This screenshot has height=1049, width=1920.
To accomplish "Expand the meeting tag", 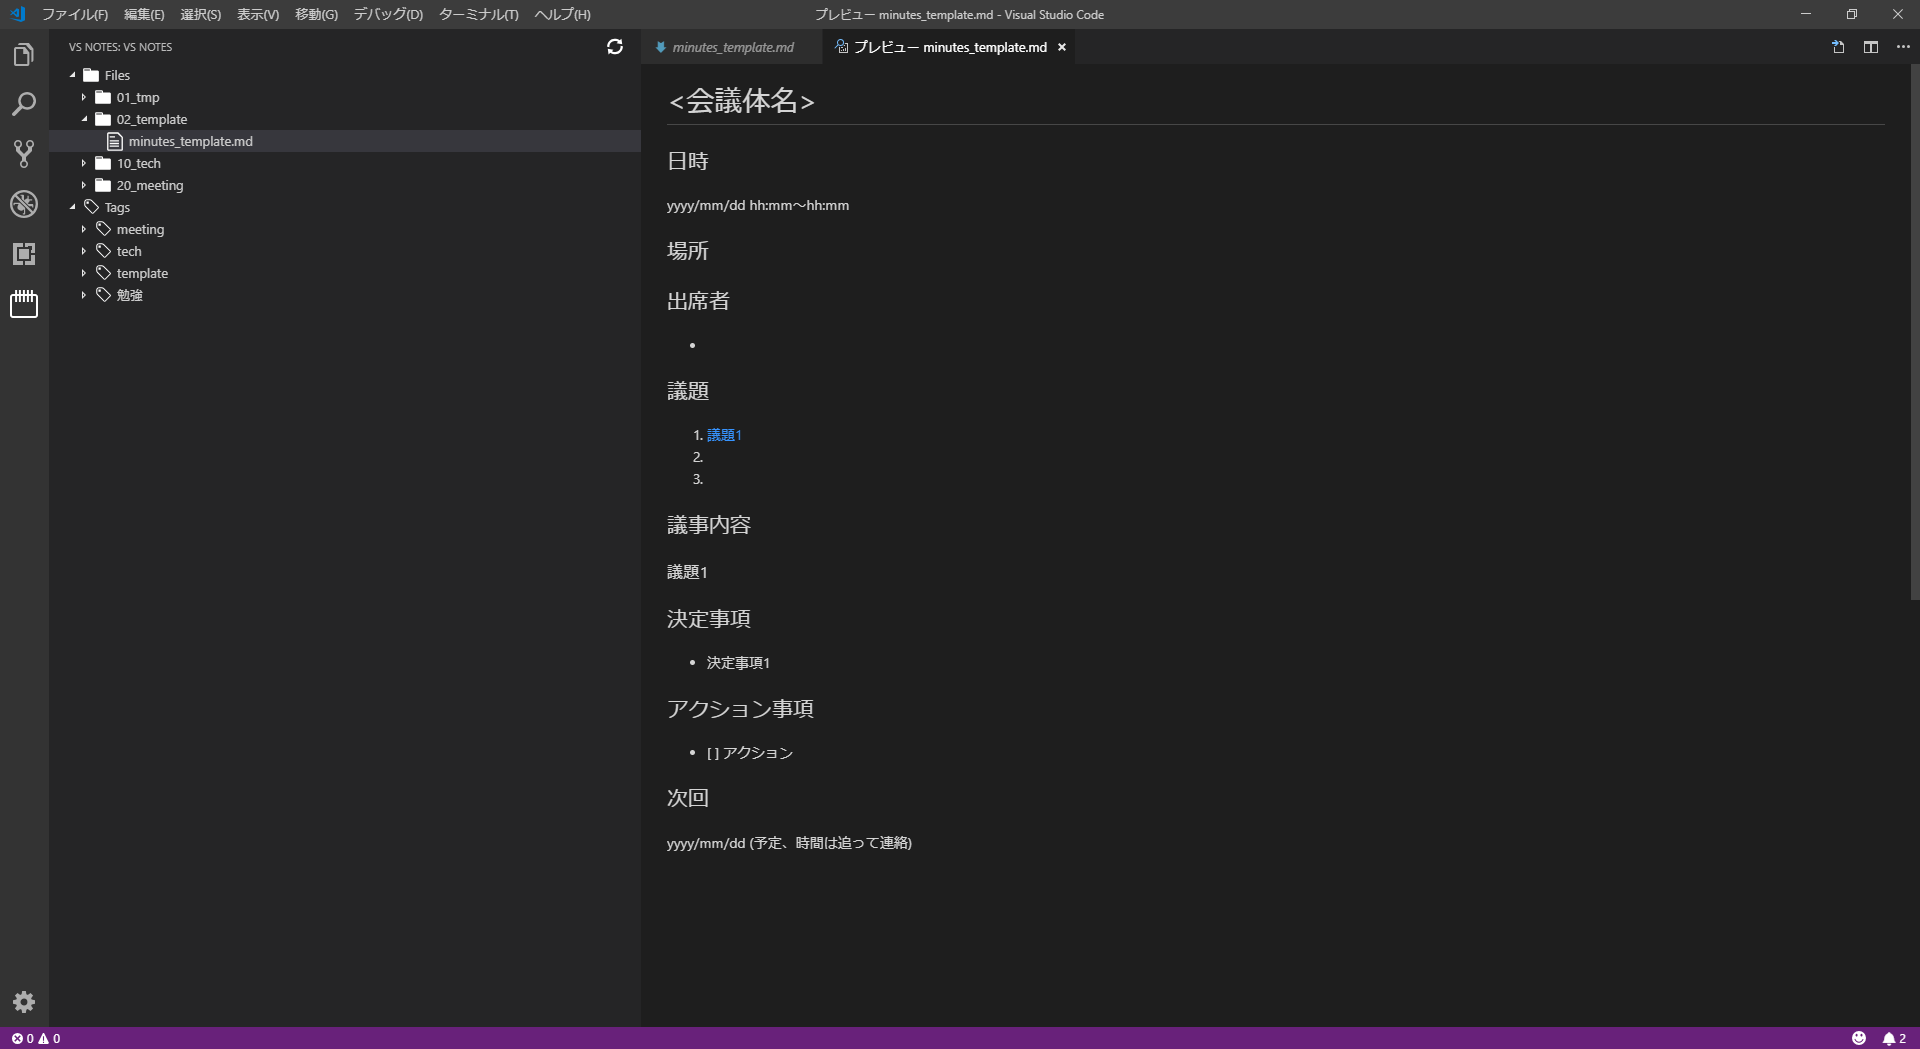I will click(84, 229).
